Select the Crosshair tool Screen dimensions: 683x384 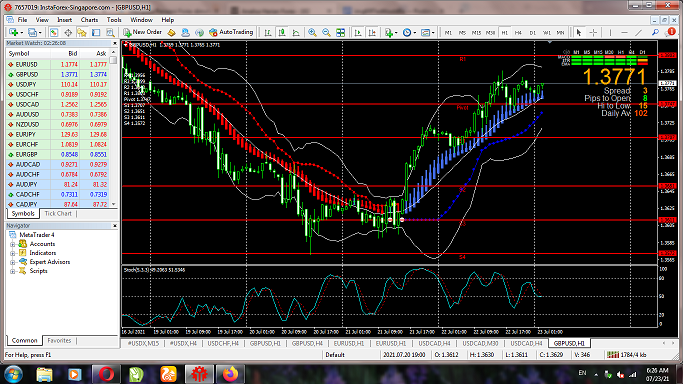(593, 32)
